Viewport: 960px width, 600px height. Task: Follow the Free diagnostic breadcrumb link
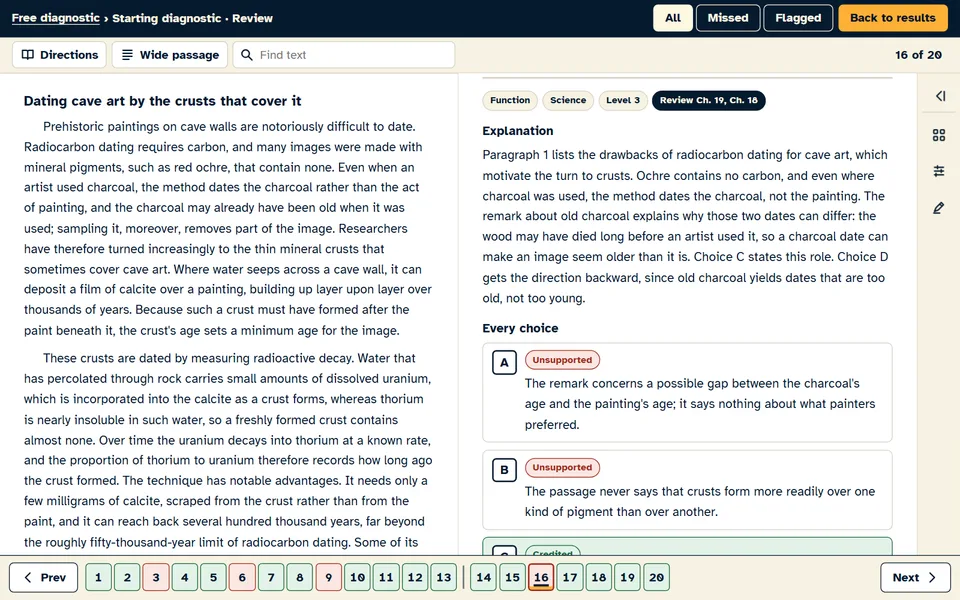coord(55,18)
